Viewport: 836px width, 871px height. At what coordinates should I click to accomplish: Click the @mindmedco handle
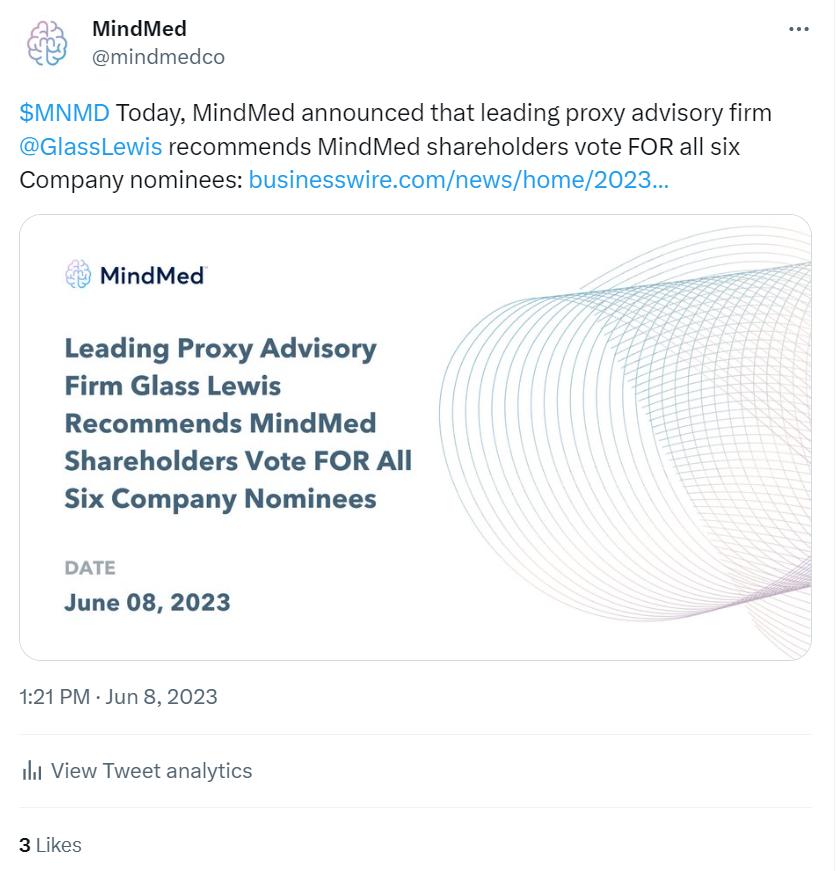[158, 57]
